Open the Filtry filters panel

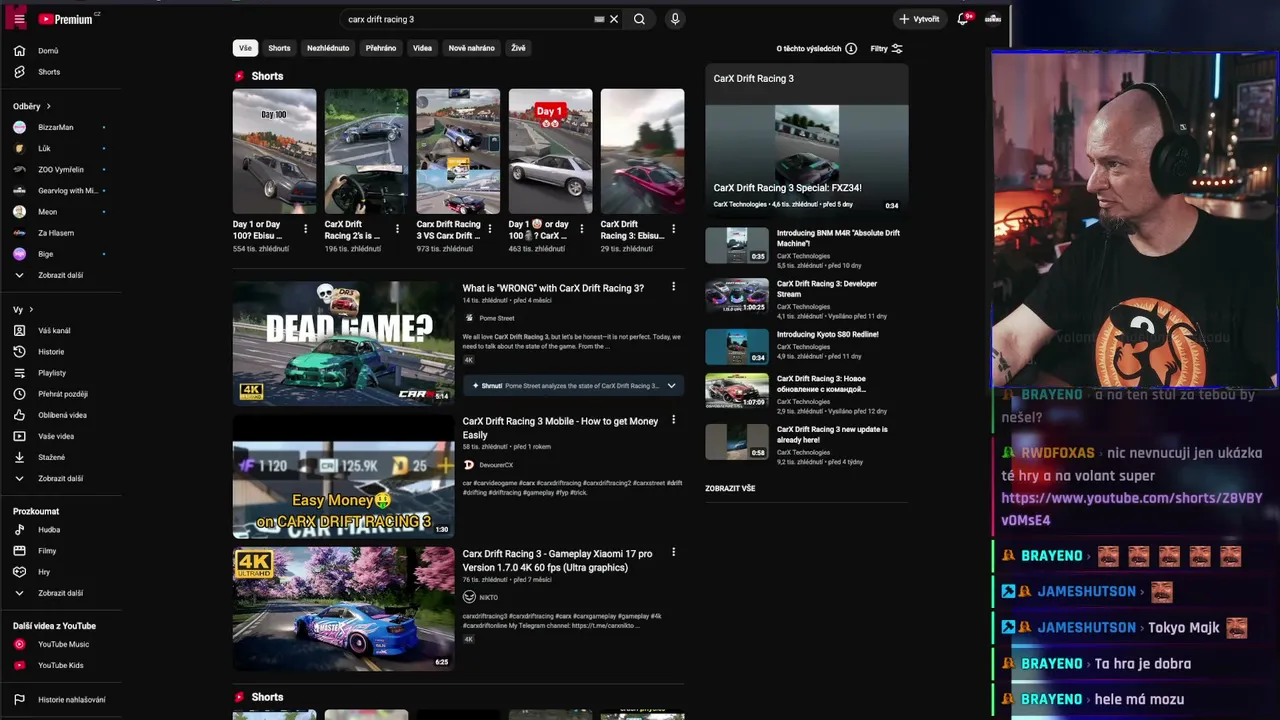coord(886,48)
